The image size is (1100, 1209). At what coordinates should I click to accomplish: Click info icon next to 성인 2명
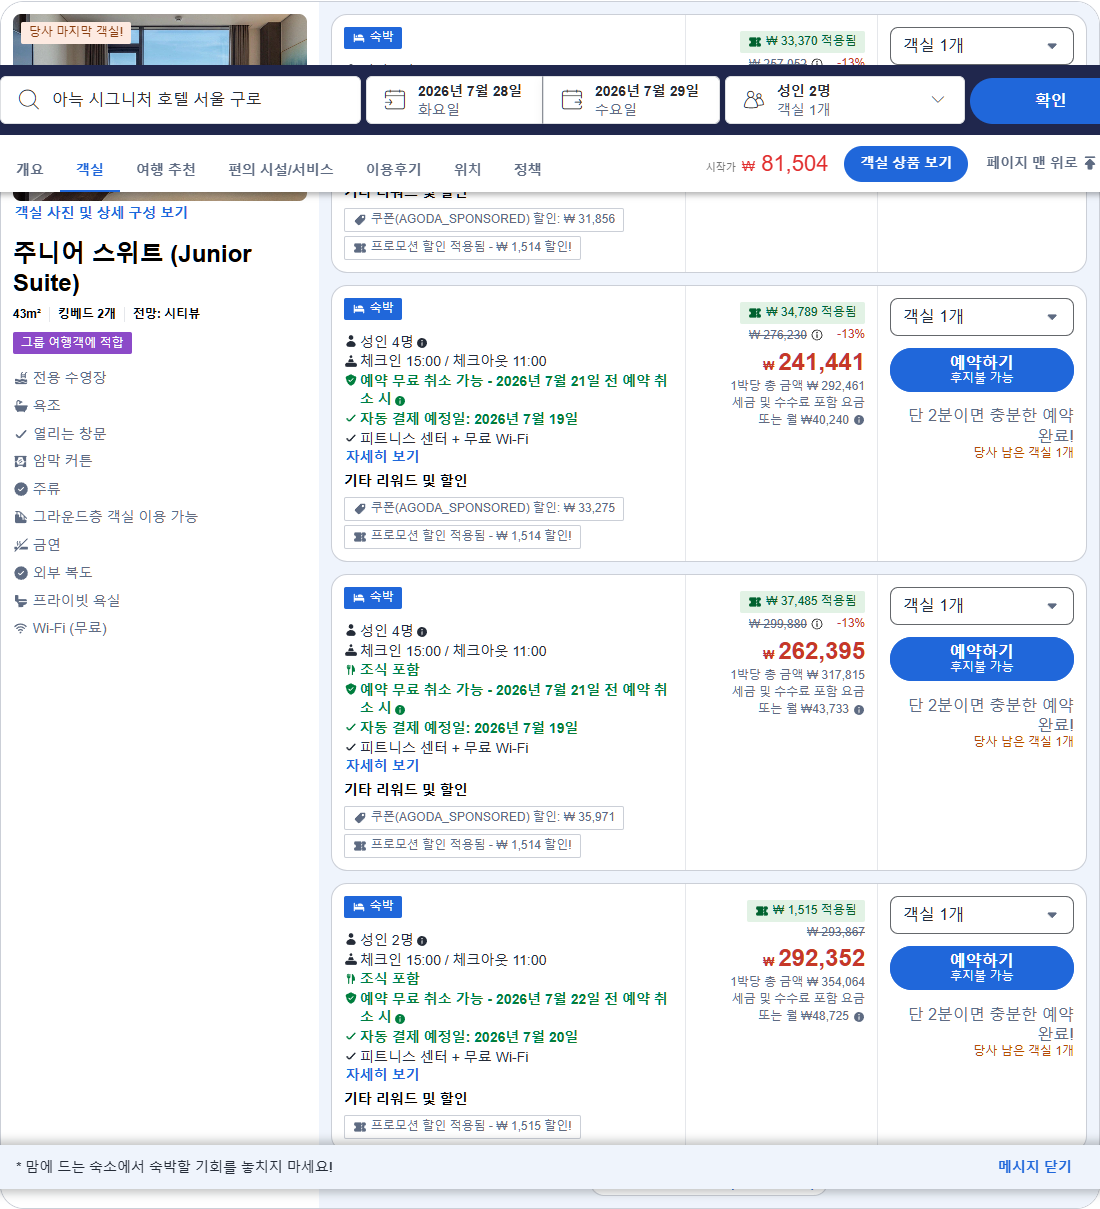(x=422, y=941)
